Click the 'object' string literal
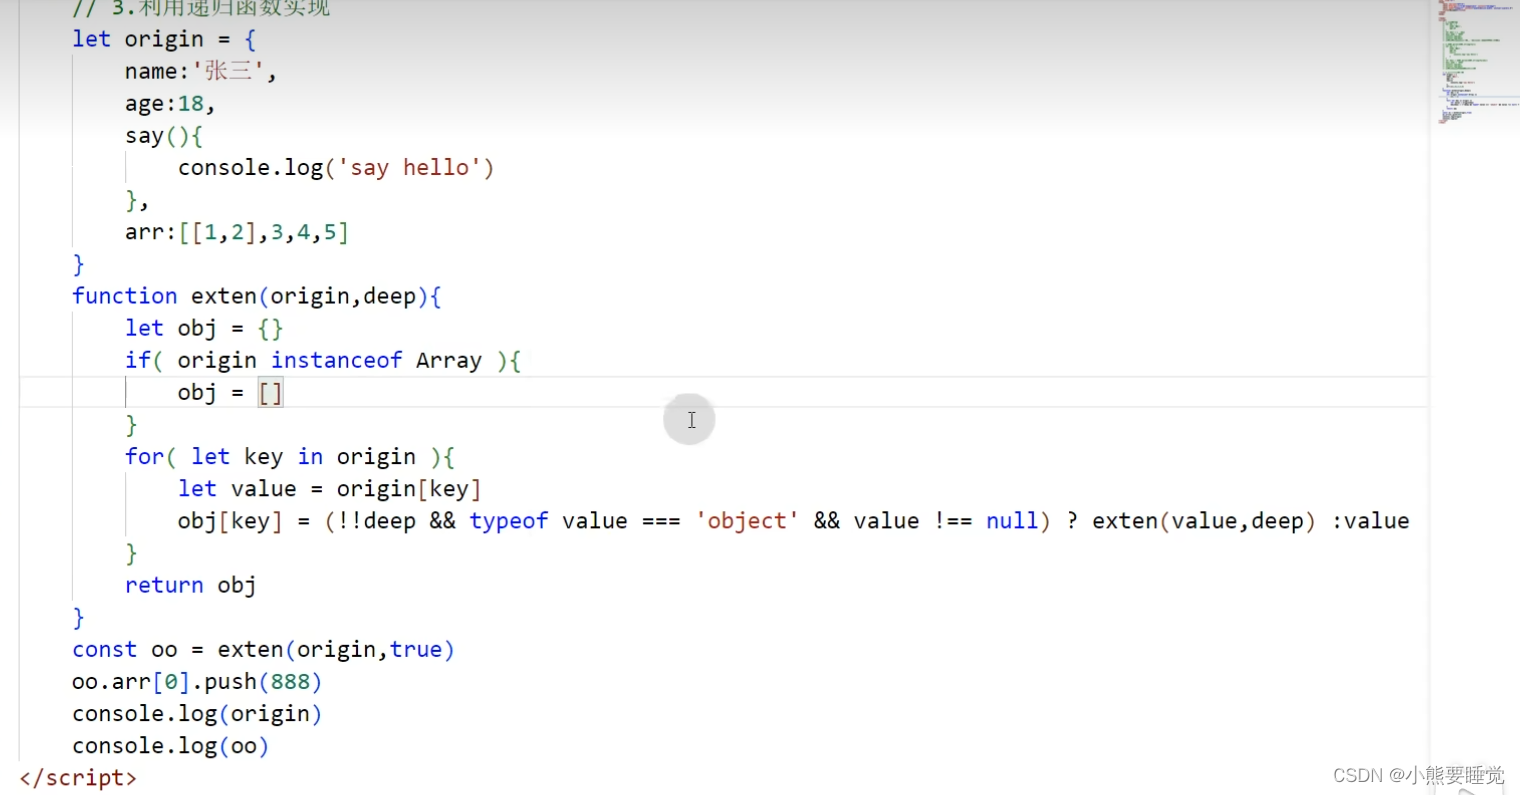The image size is (1520, 795). tap(747, 521)
